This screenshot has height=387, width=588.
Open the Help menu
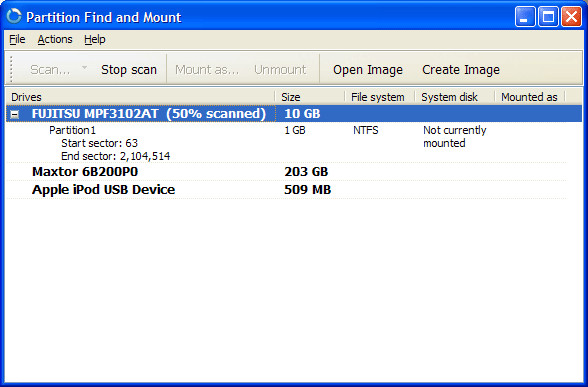94,39
